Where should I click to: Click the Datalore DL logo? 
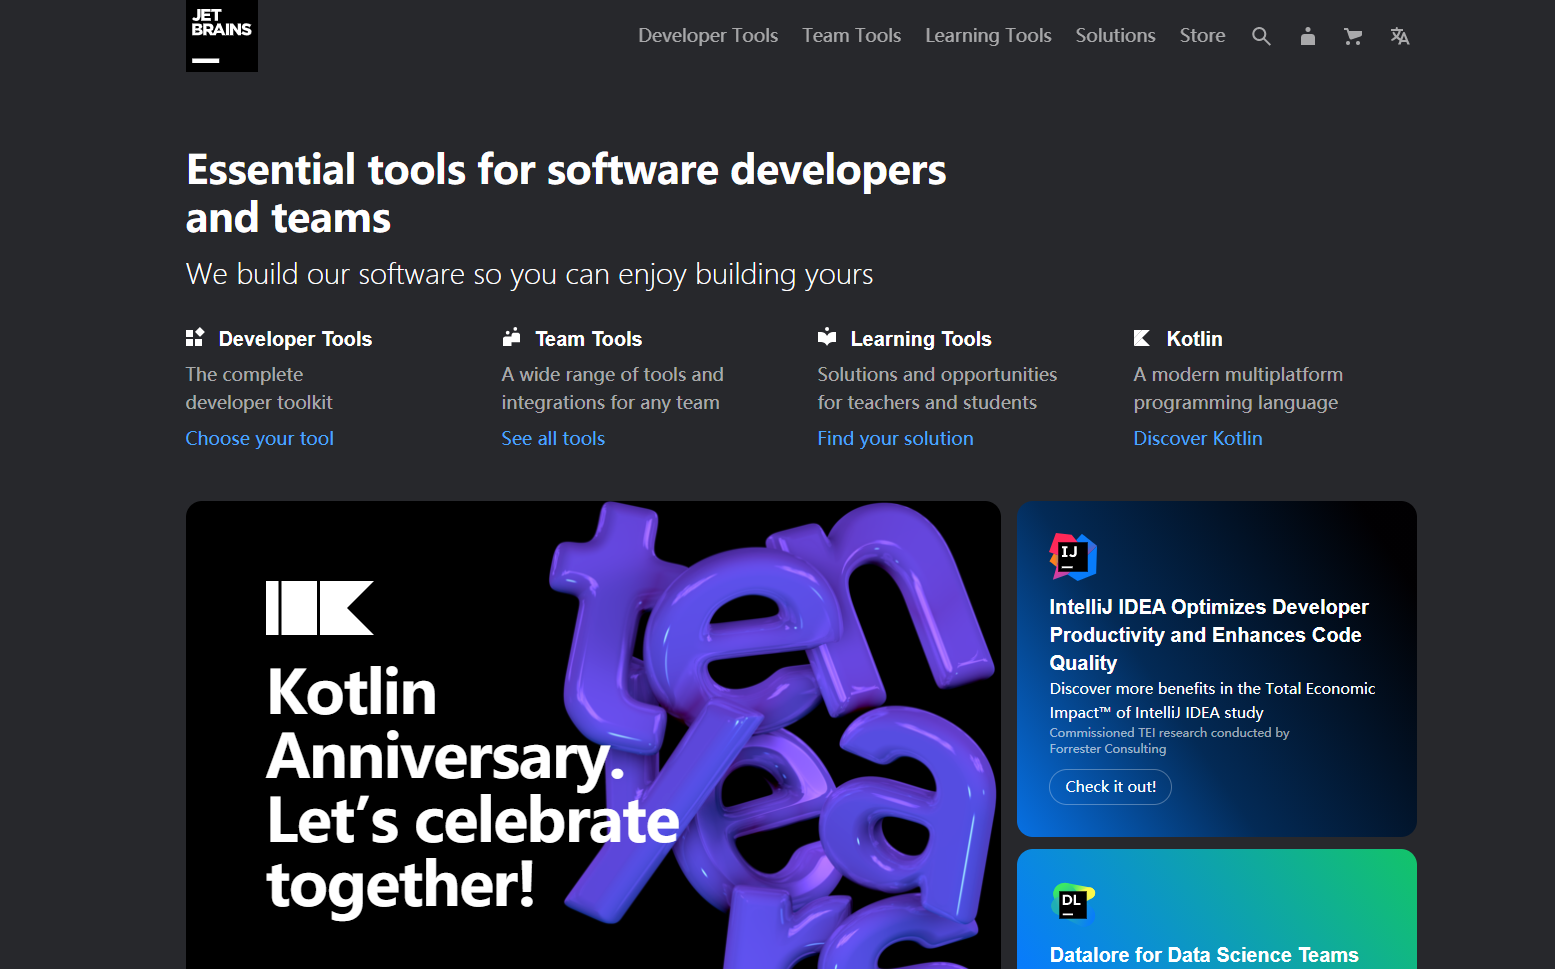[1073, 903]
